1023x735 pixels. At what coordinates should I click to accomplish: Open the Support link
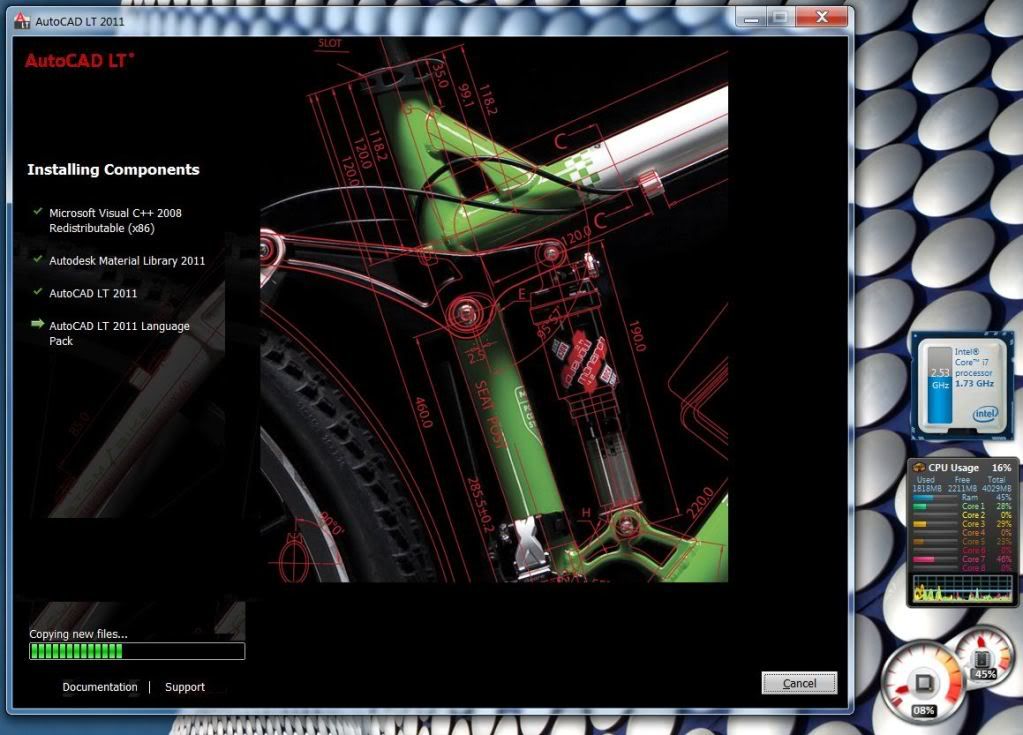(185, 687)
